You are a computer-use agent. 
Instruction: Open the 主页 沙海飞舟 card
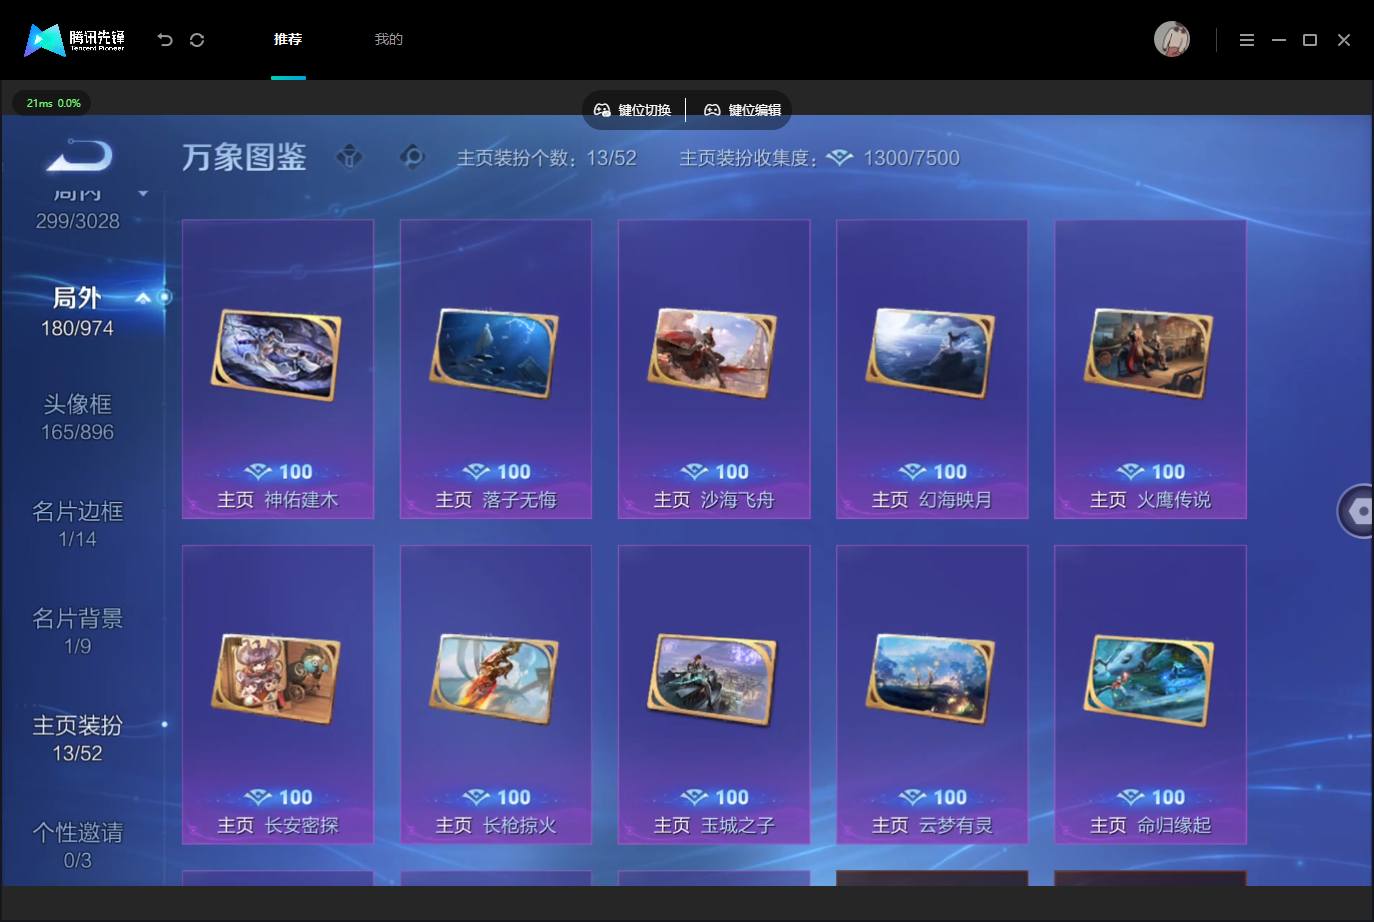714,369
